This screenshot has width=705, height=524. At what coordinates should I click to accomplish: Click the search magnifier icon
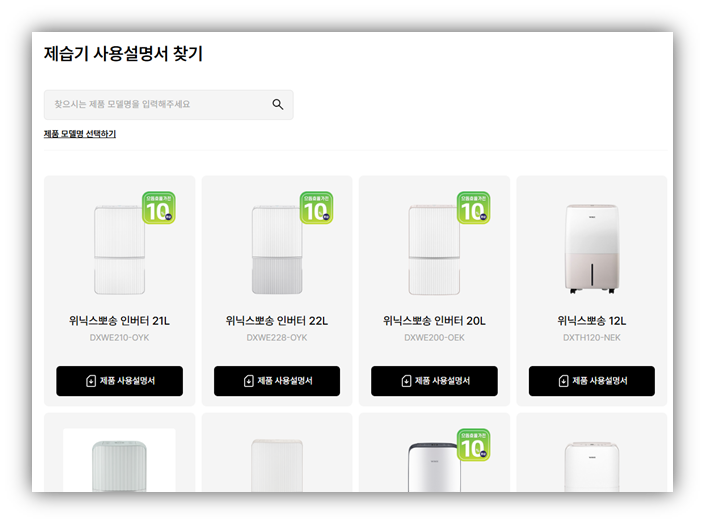278,104
